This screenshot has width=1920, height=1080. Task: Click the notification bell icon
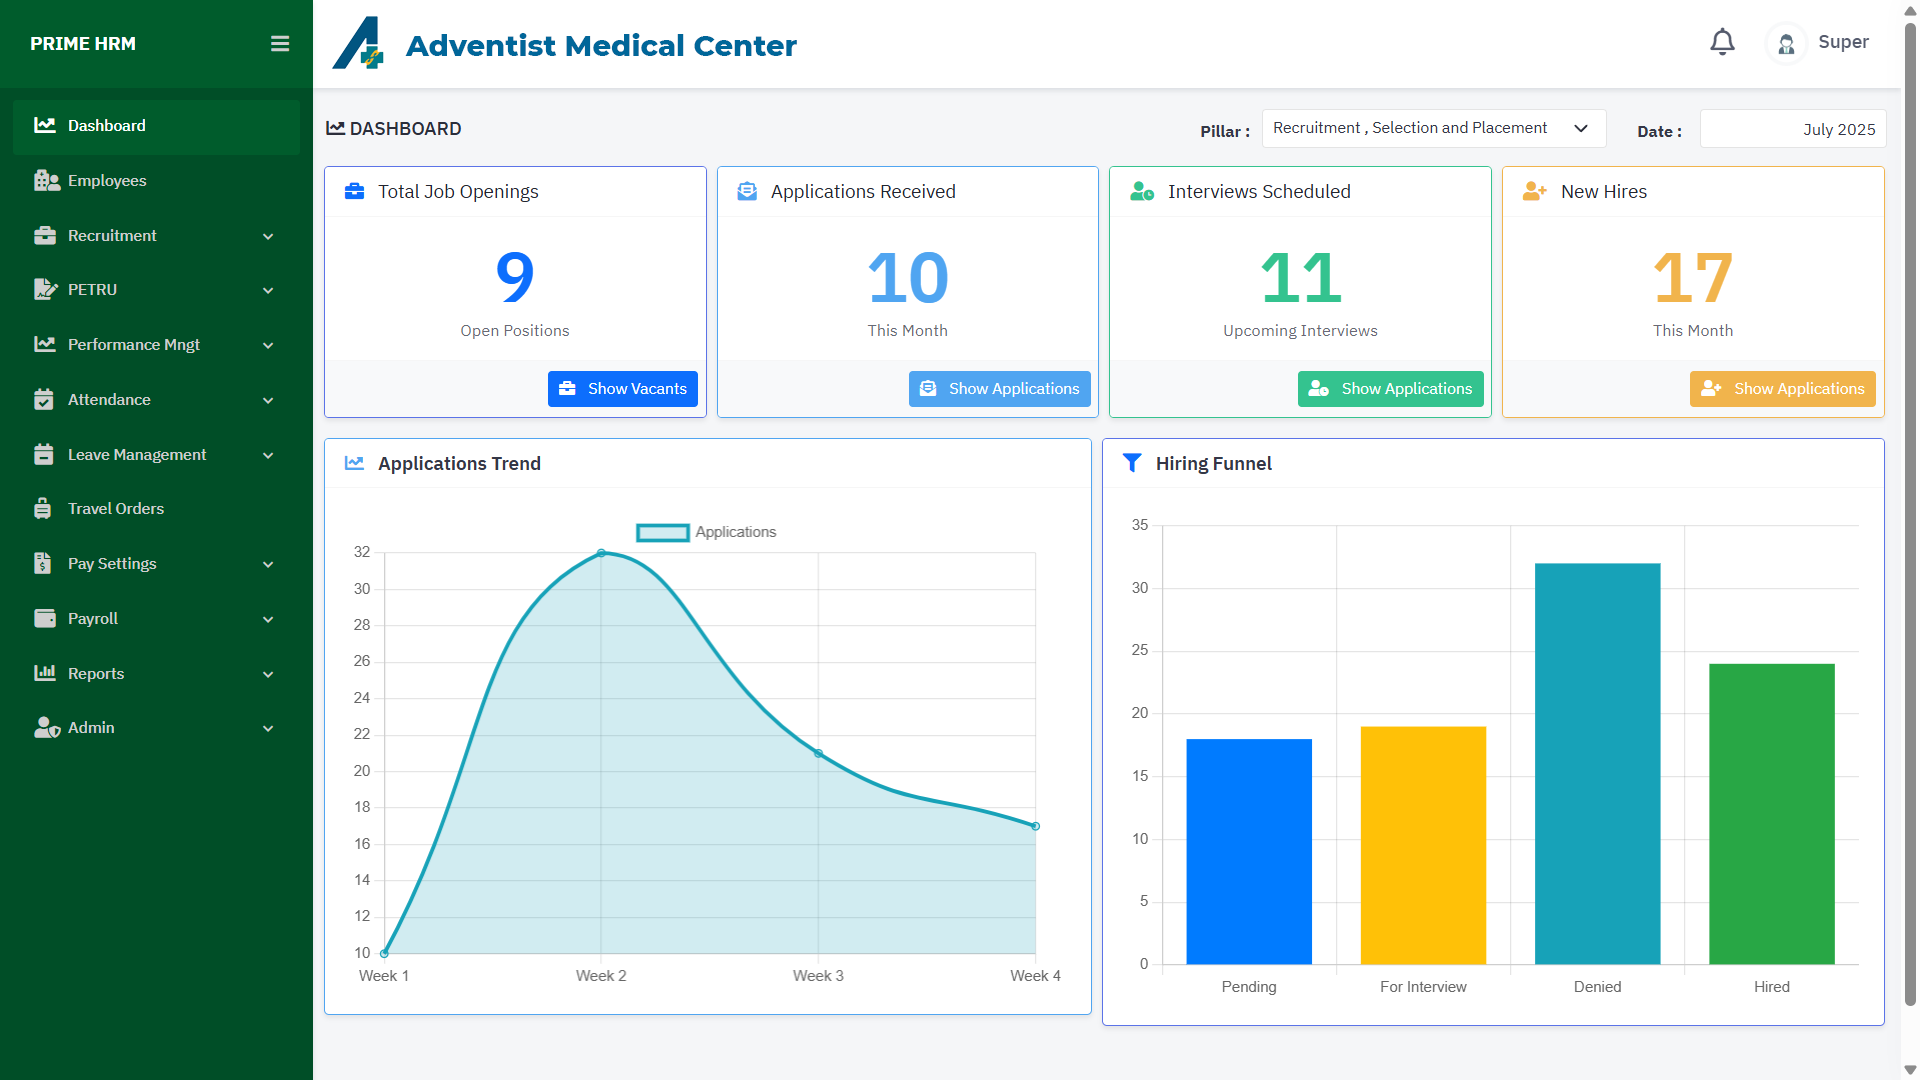click(x=1722, y=42)
